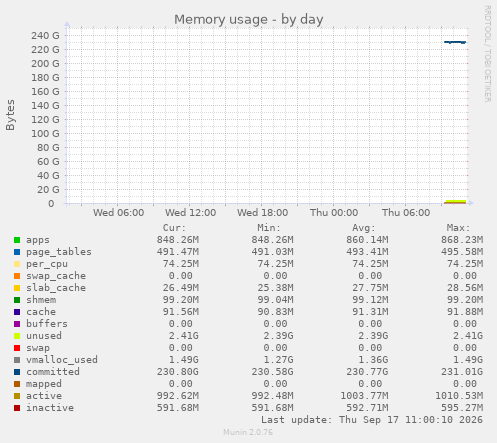The height and width of the screenshot is (443, 497).
Task: Click the 'swap_cache' legend label
Action: pos(56,276)
